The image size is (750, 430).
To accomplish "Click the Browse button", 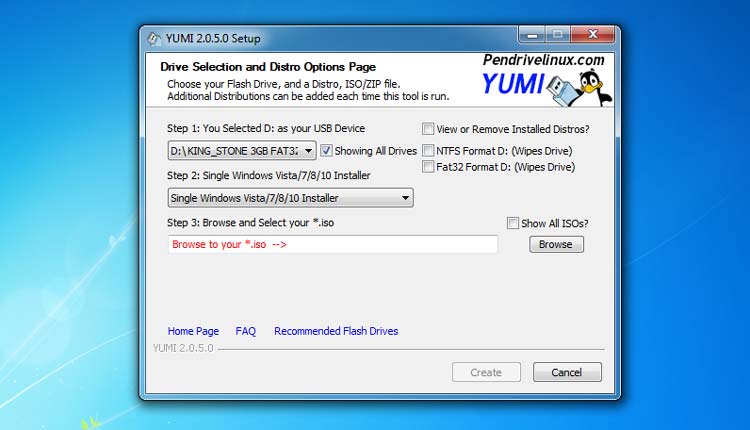I will click(556, 244).
